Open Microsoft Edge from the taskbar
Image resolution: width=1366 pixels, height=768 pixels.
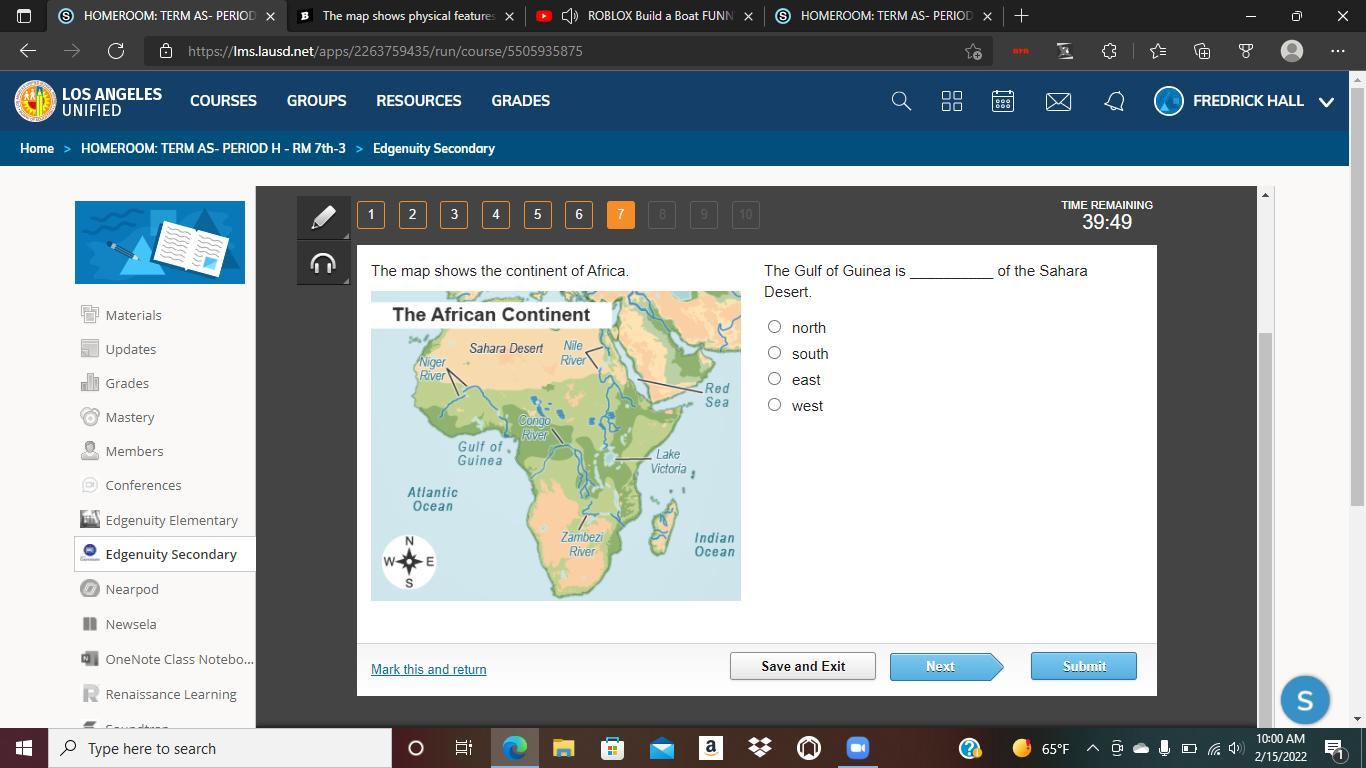[515, 748]
